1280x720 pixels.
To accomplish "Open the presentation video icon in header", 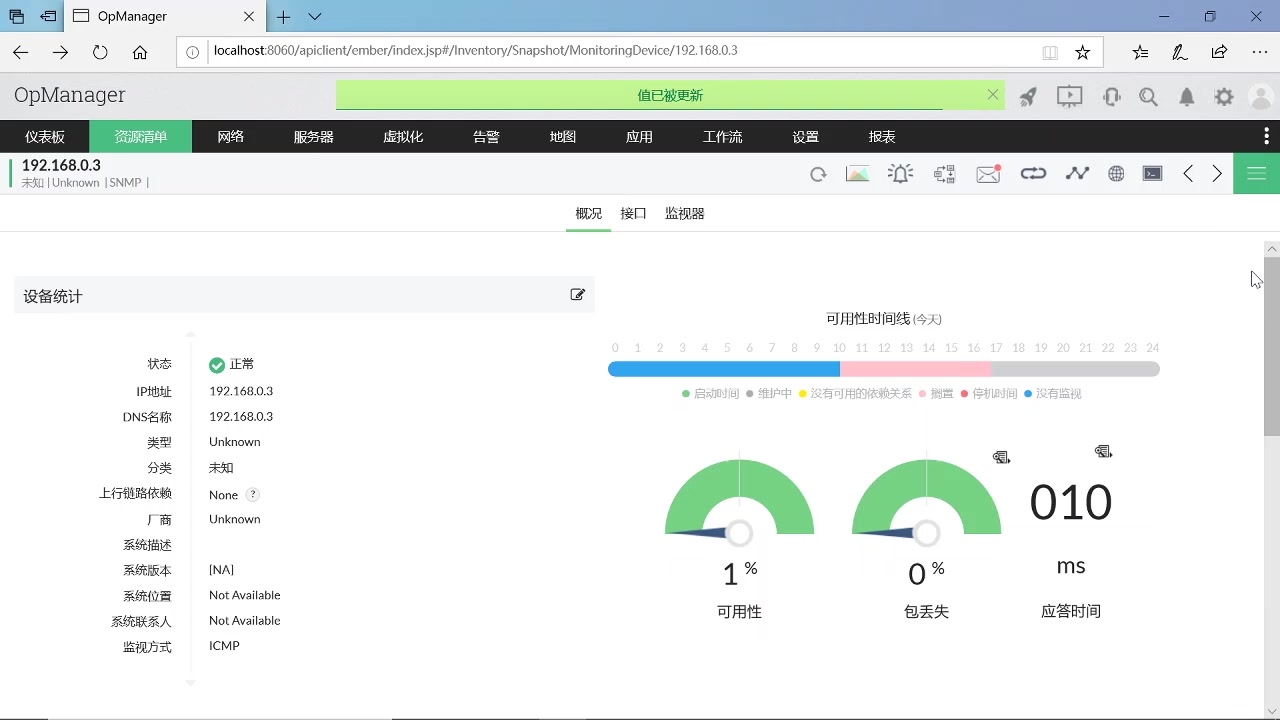I will (1070, 97).
